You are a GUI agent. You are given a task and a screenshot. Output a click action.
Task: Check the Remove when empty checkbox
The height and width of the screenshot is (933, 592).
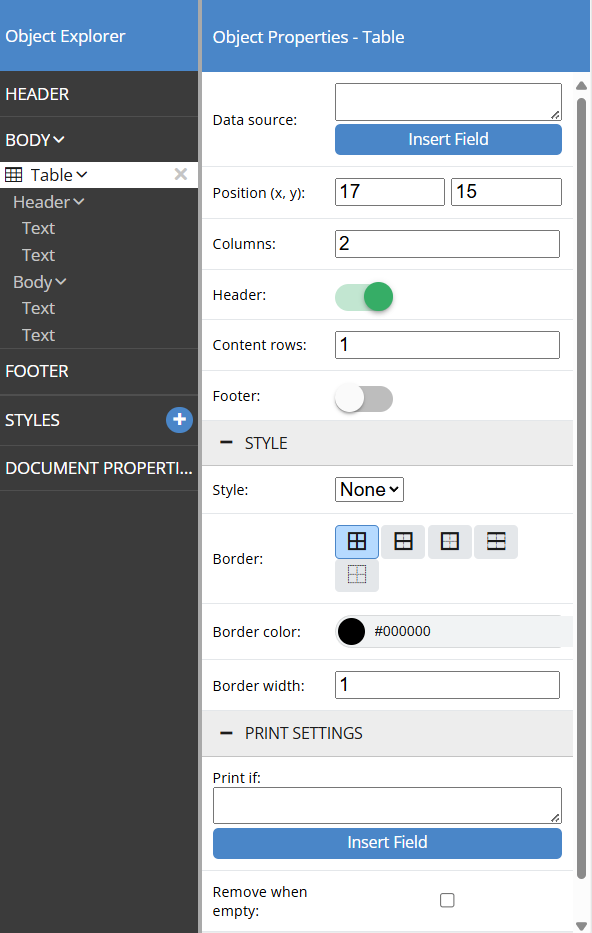pyautogui.click(x=447, y=900)
